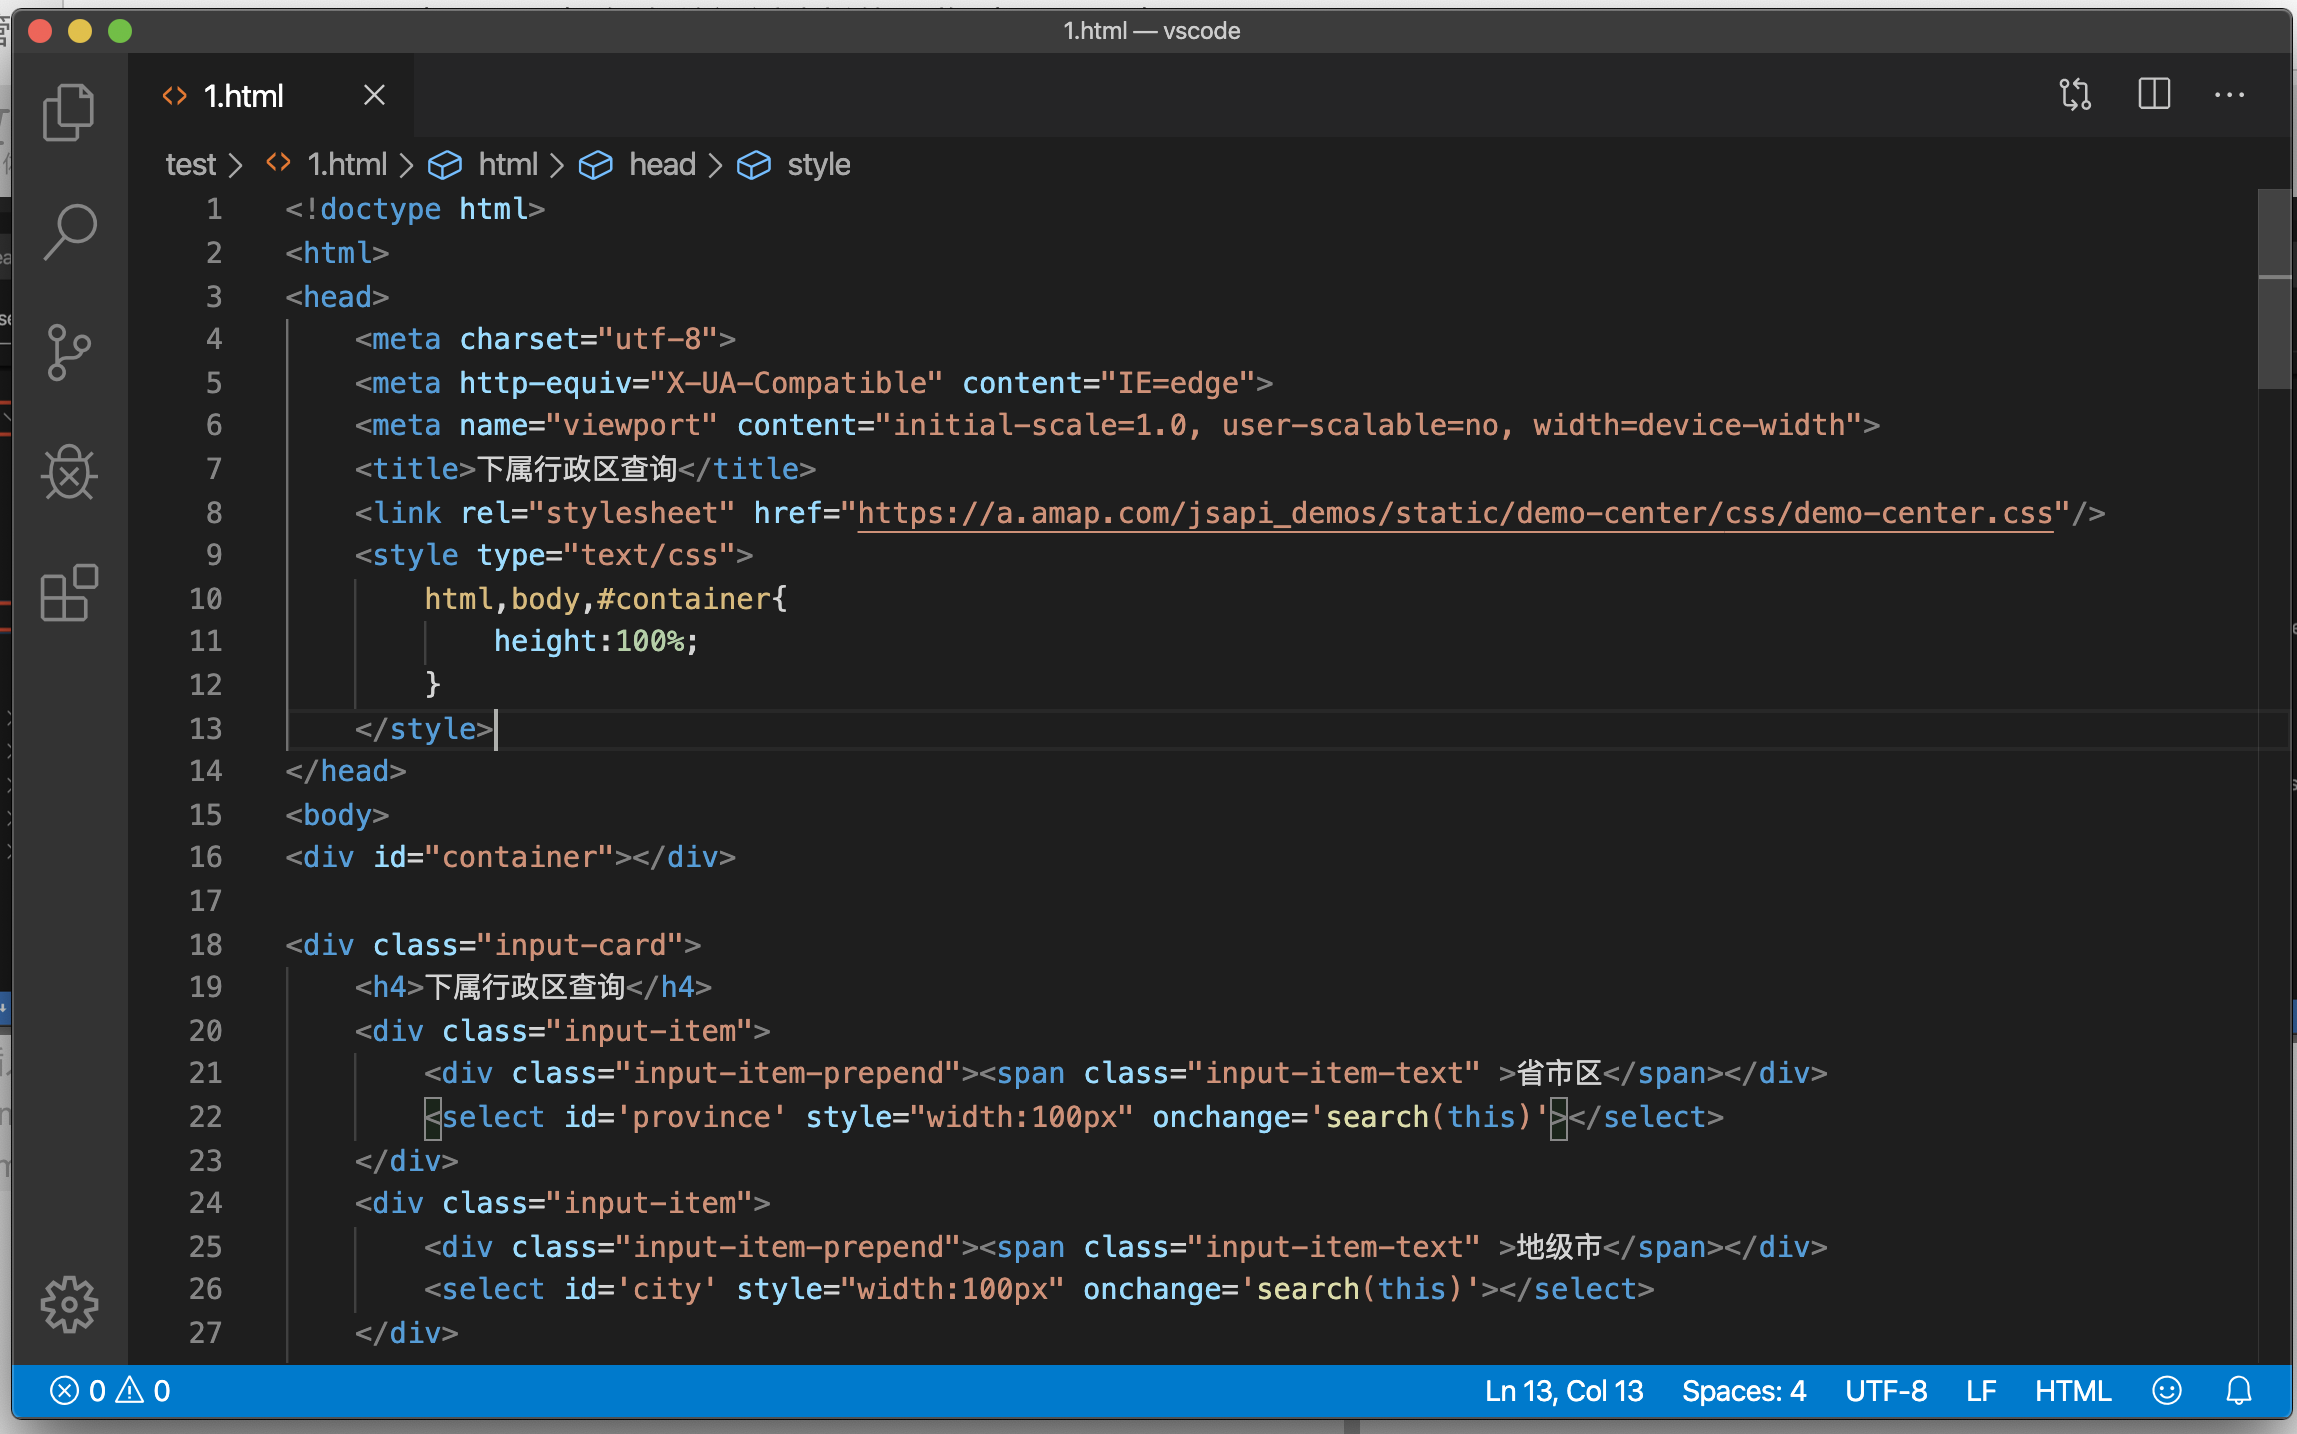This screenshot has width=2297, height=1434.
Task: Select the Search icon in activity bar
Action: click(x=68, y=230)
